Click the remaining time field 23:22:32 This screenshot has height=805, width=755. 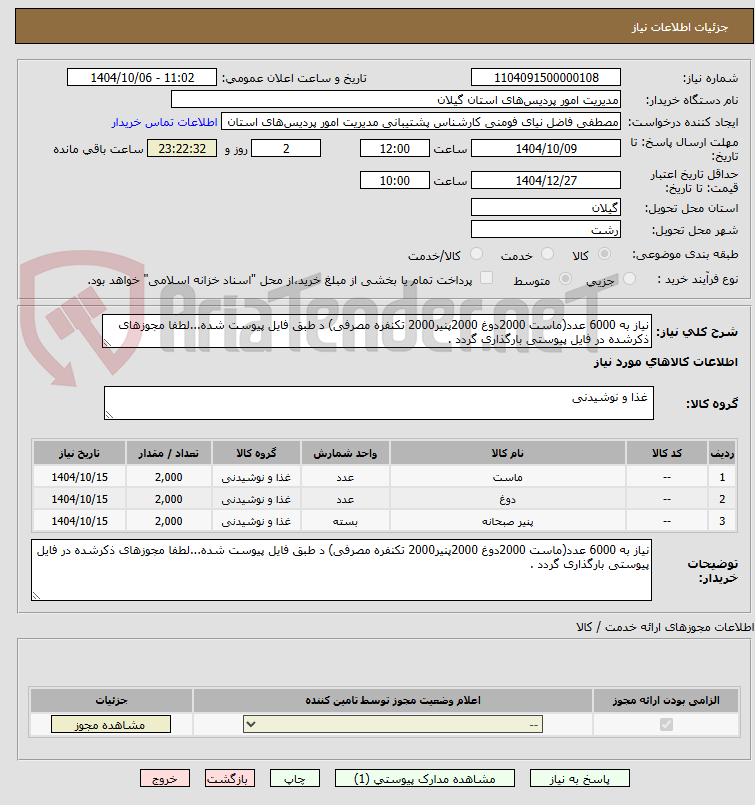pos(182,149)
